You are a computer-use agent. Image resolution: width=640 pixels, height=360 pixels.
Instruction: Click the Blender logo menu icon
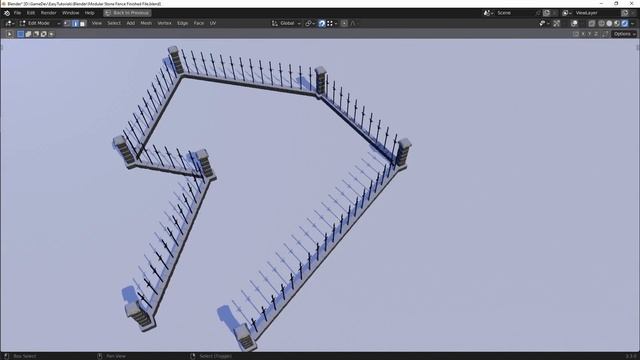pos(7,13)
